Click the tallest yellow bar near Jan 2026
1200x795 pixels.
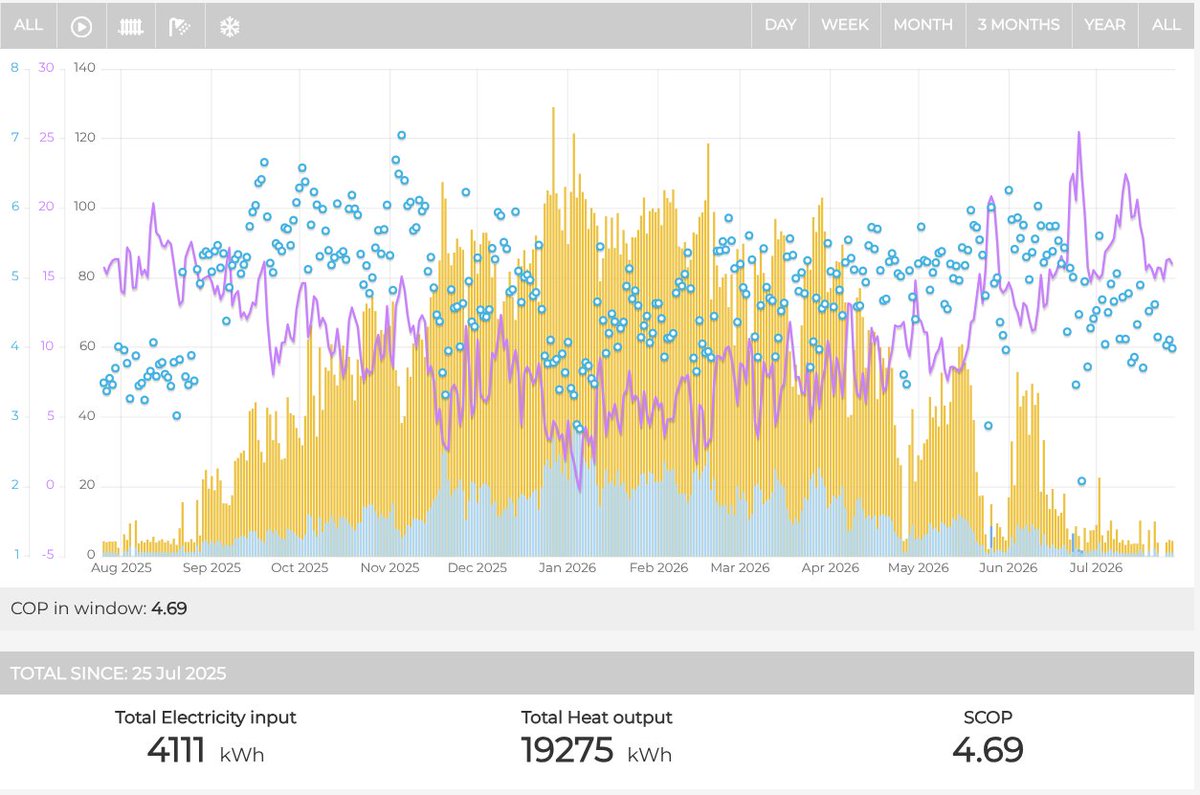[553, 331]
